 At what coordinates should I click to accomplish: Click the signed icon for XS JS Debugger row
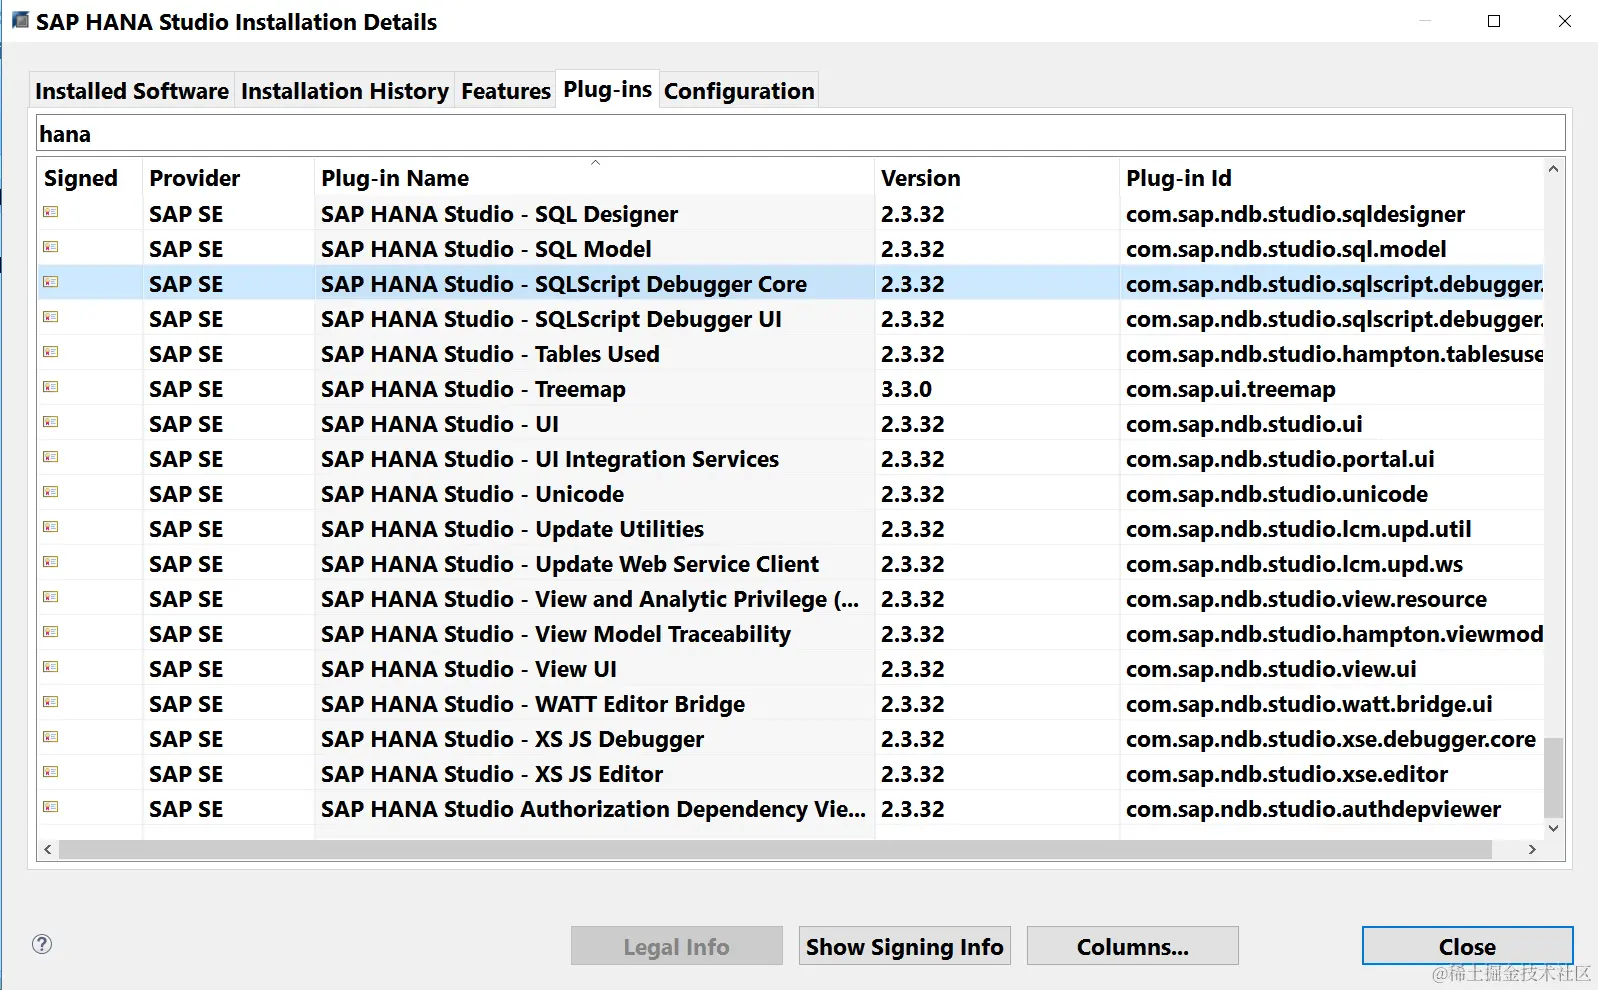coord(51,737)
